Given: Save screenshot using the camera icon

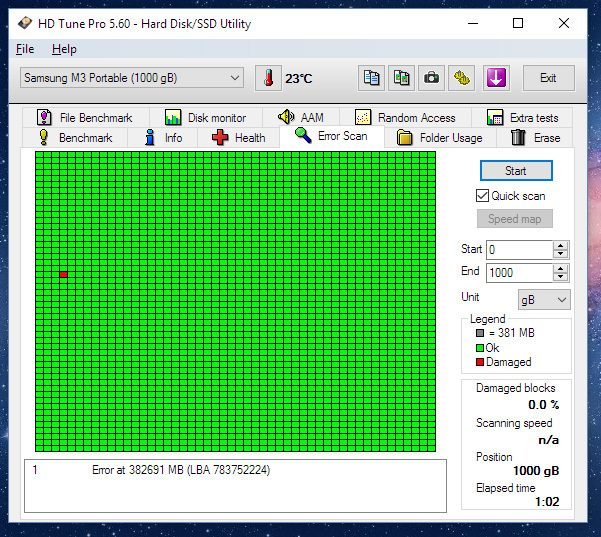Looking at the screenshot, I should click(x=431, y=78).
